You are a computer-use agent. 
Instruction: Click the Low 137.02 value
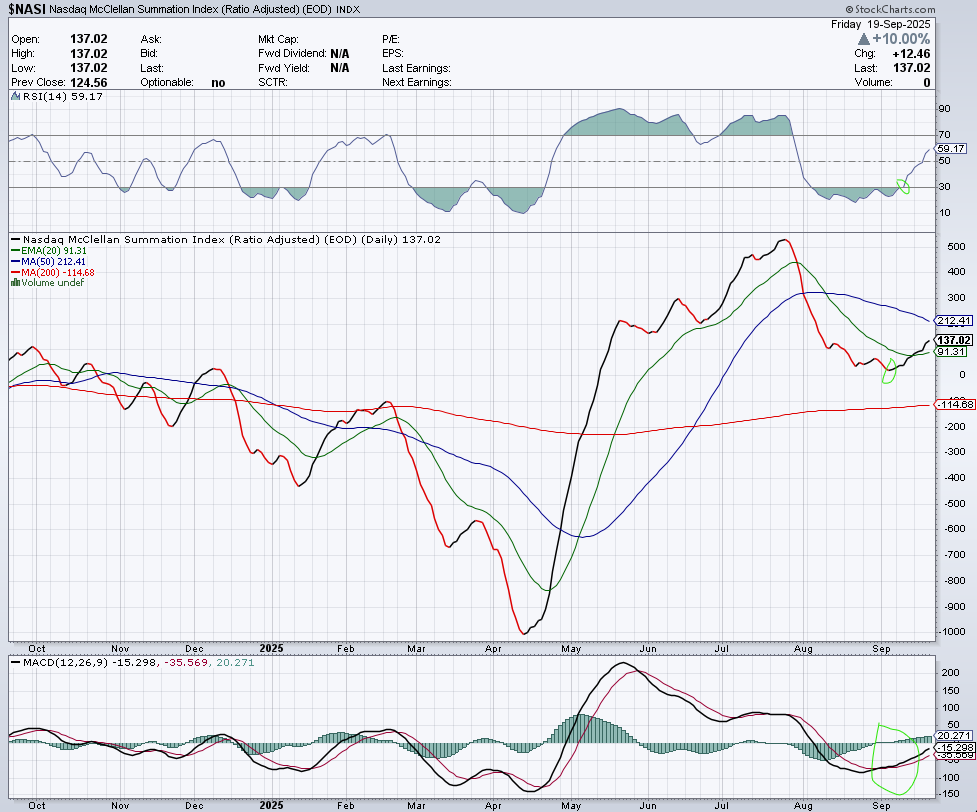coord(88,68)
